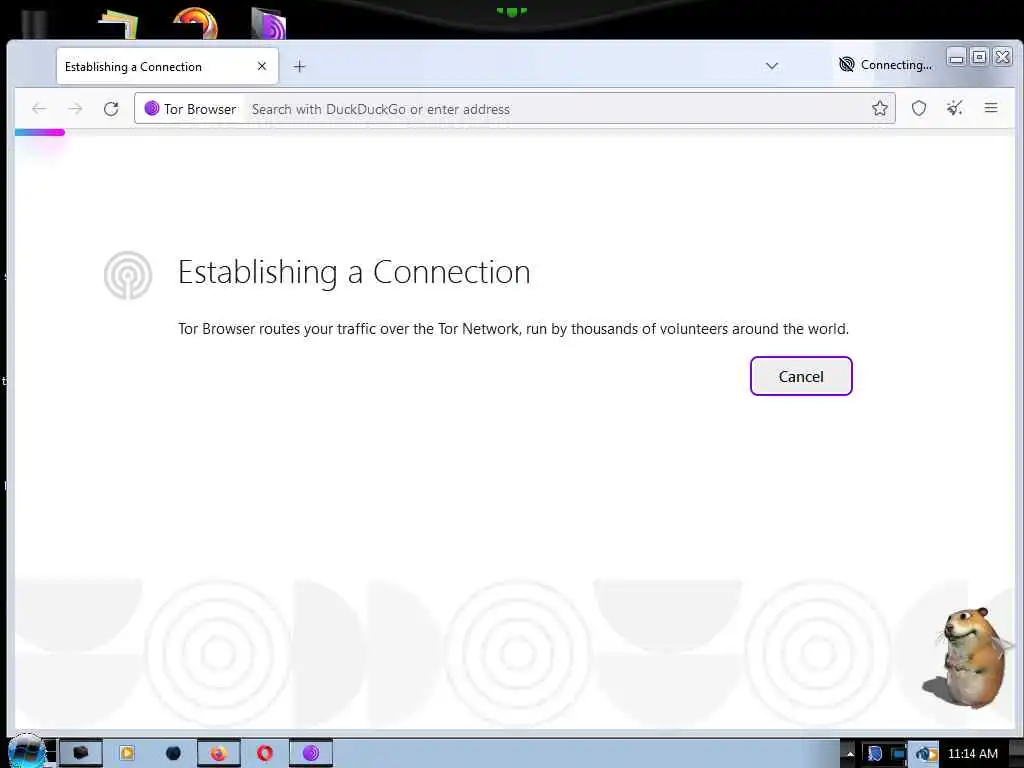Click the monitor tray icon
Viewport: 1024px width, 768px height.
(899, 754)
